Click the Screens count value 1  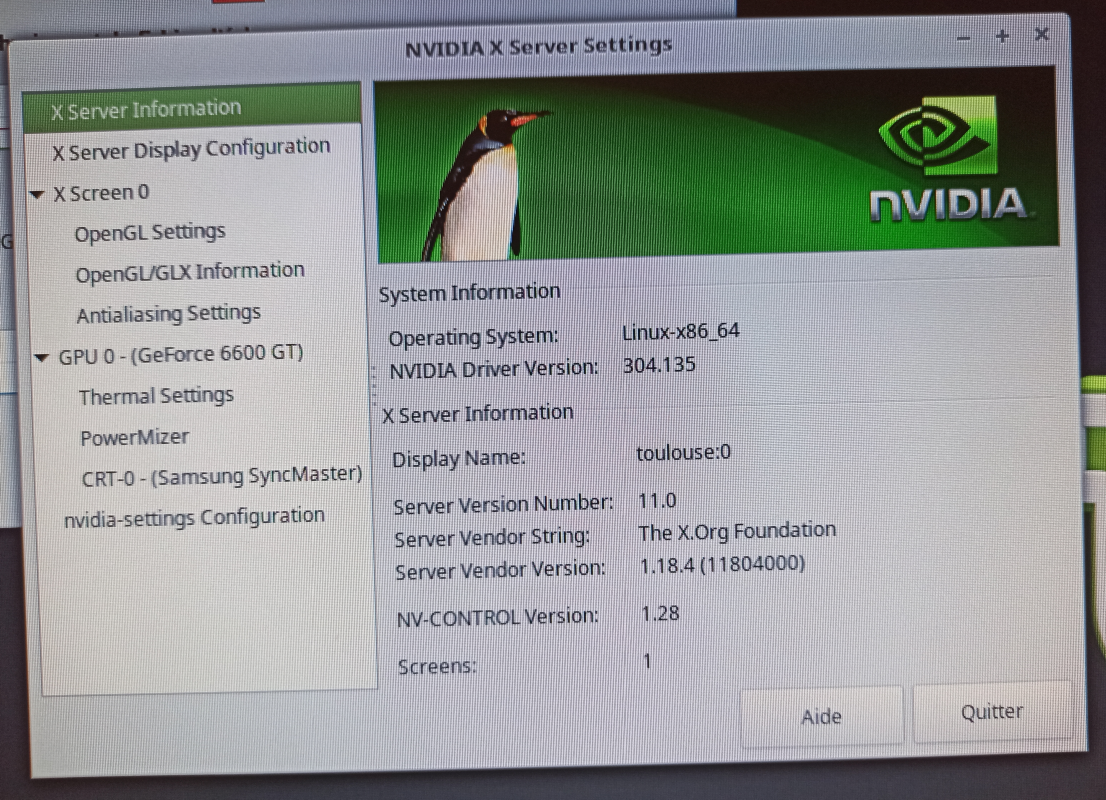click(x=647, y=661)
